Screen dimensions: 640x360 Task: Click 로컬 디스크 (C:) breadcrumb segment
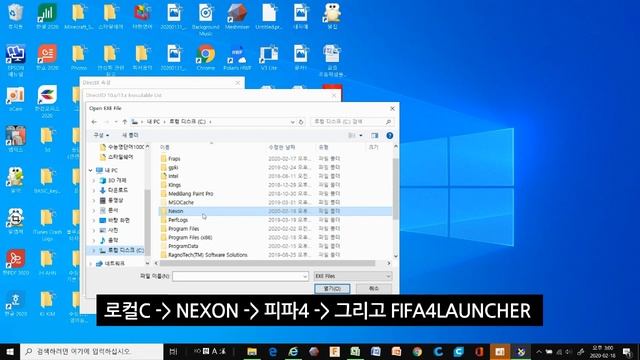point(188,122)
